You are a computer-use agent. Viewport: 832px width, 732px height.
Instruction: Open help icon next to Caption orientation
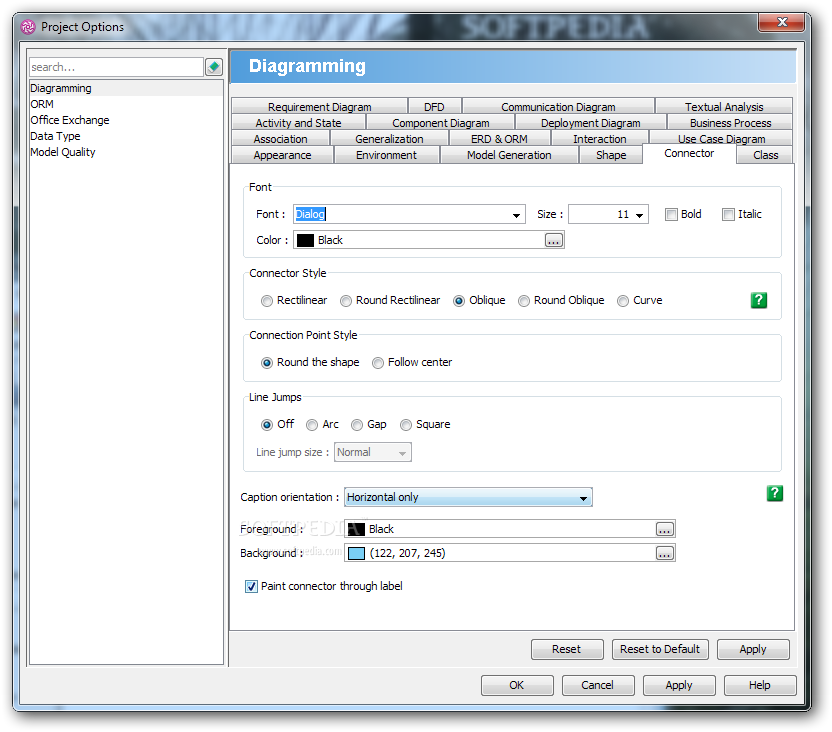click(775, 493)
